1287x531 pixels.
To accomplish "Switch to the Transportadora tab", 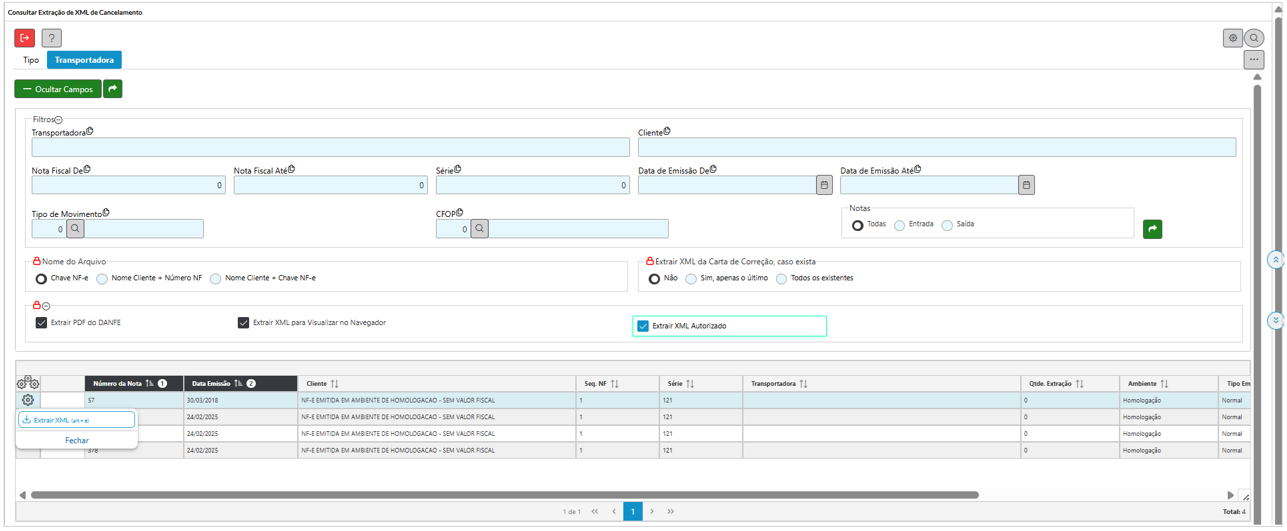I will coord(84,60).
